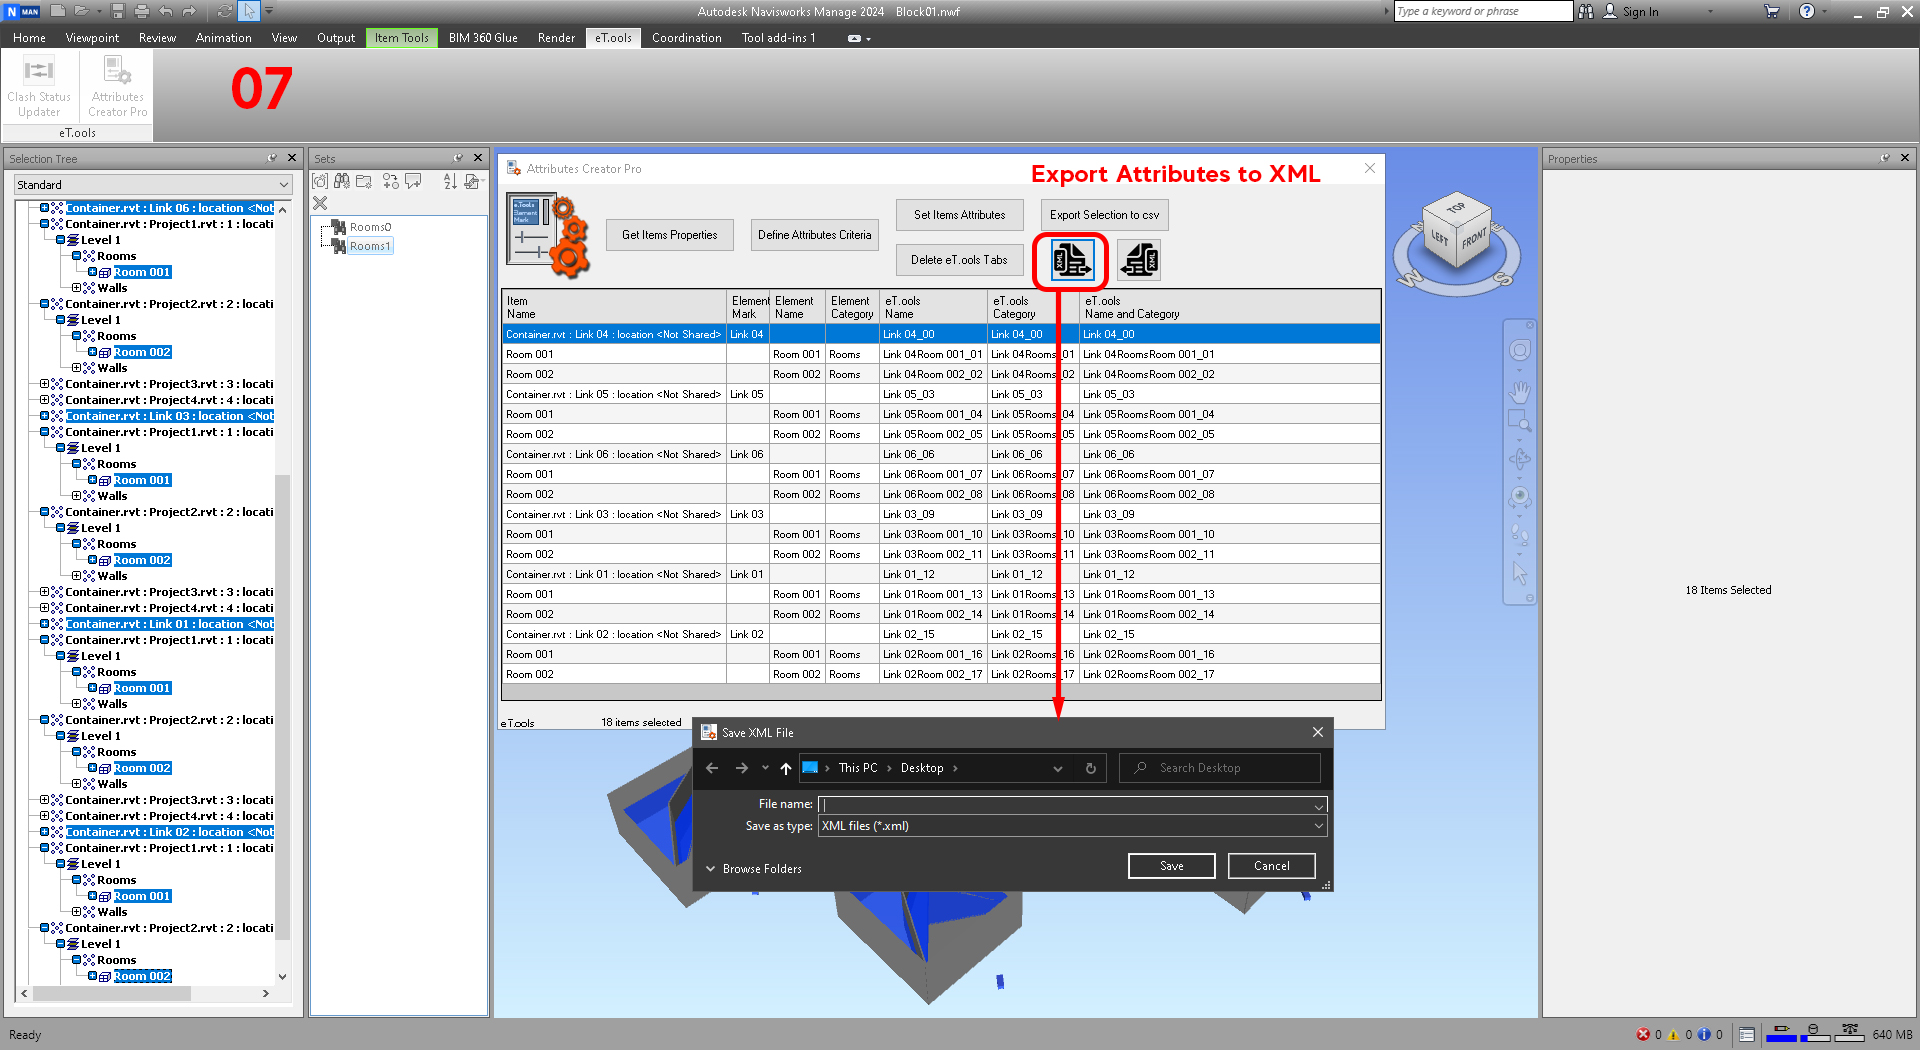Select the Look Around tool in navigation bar
This screenshot has height=1050, width=1920.
[1520, 497]
